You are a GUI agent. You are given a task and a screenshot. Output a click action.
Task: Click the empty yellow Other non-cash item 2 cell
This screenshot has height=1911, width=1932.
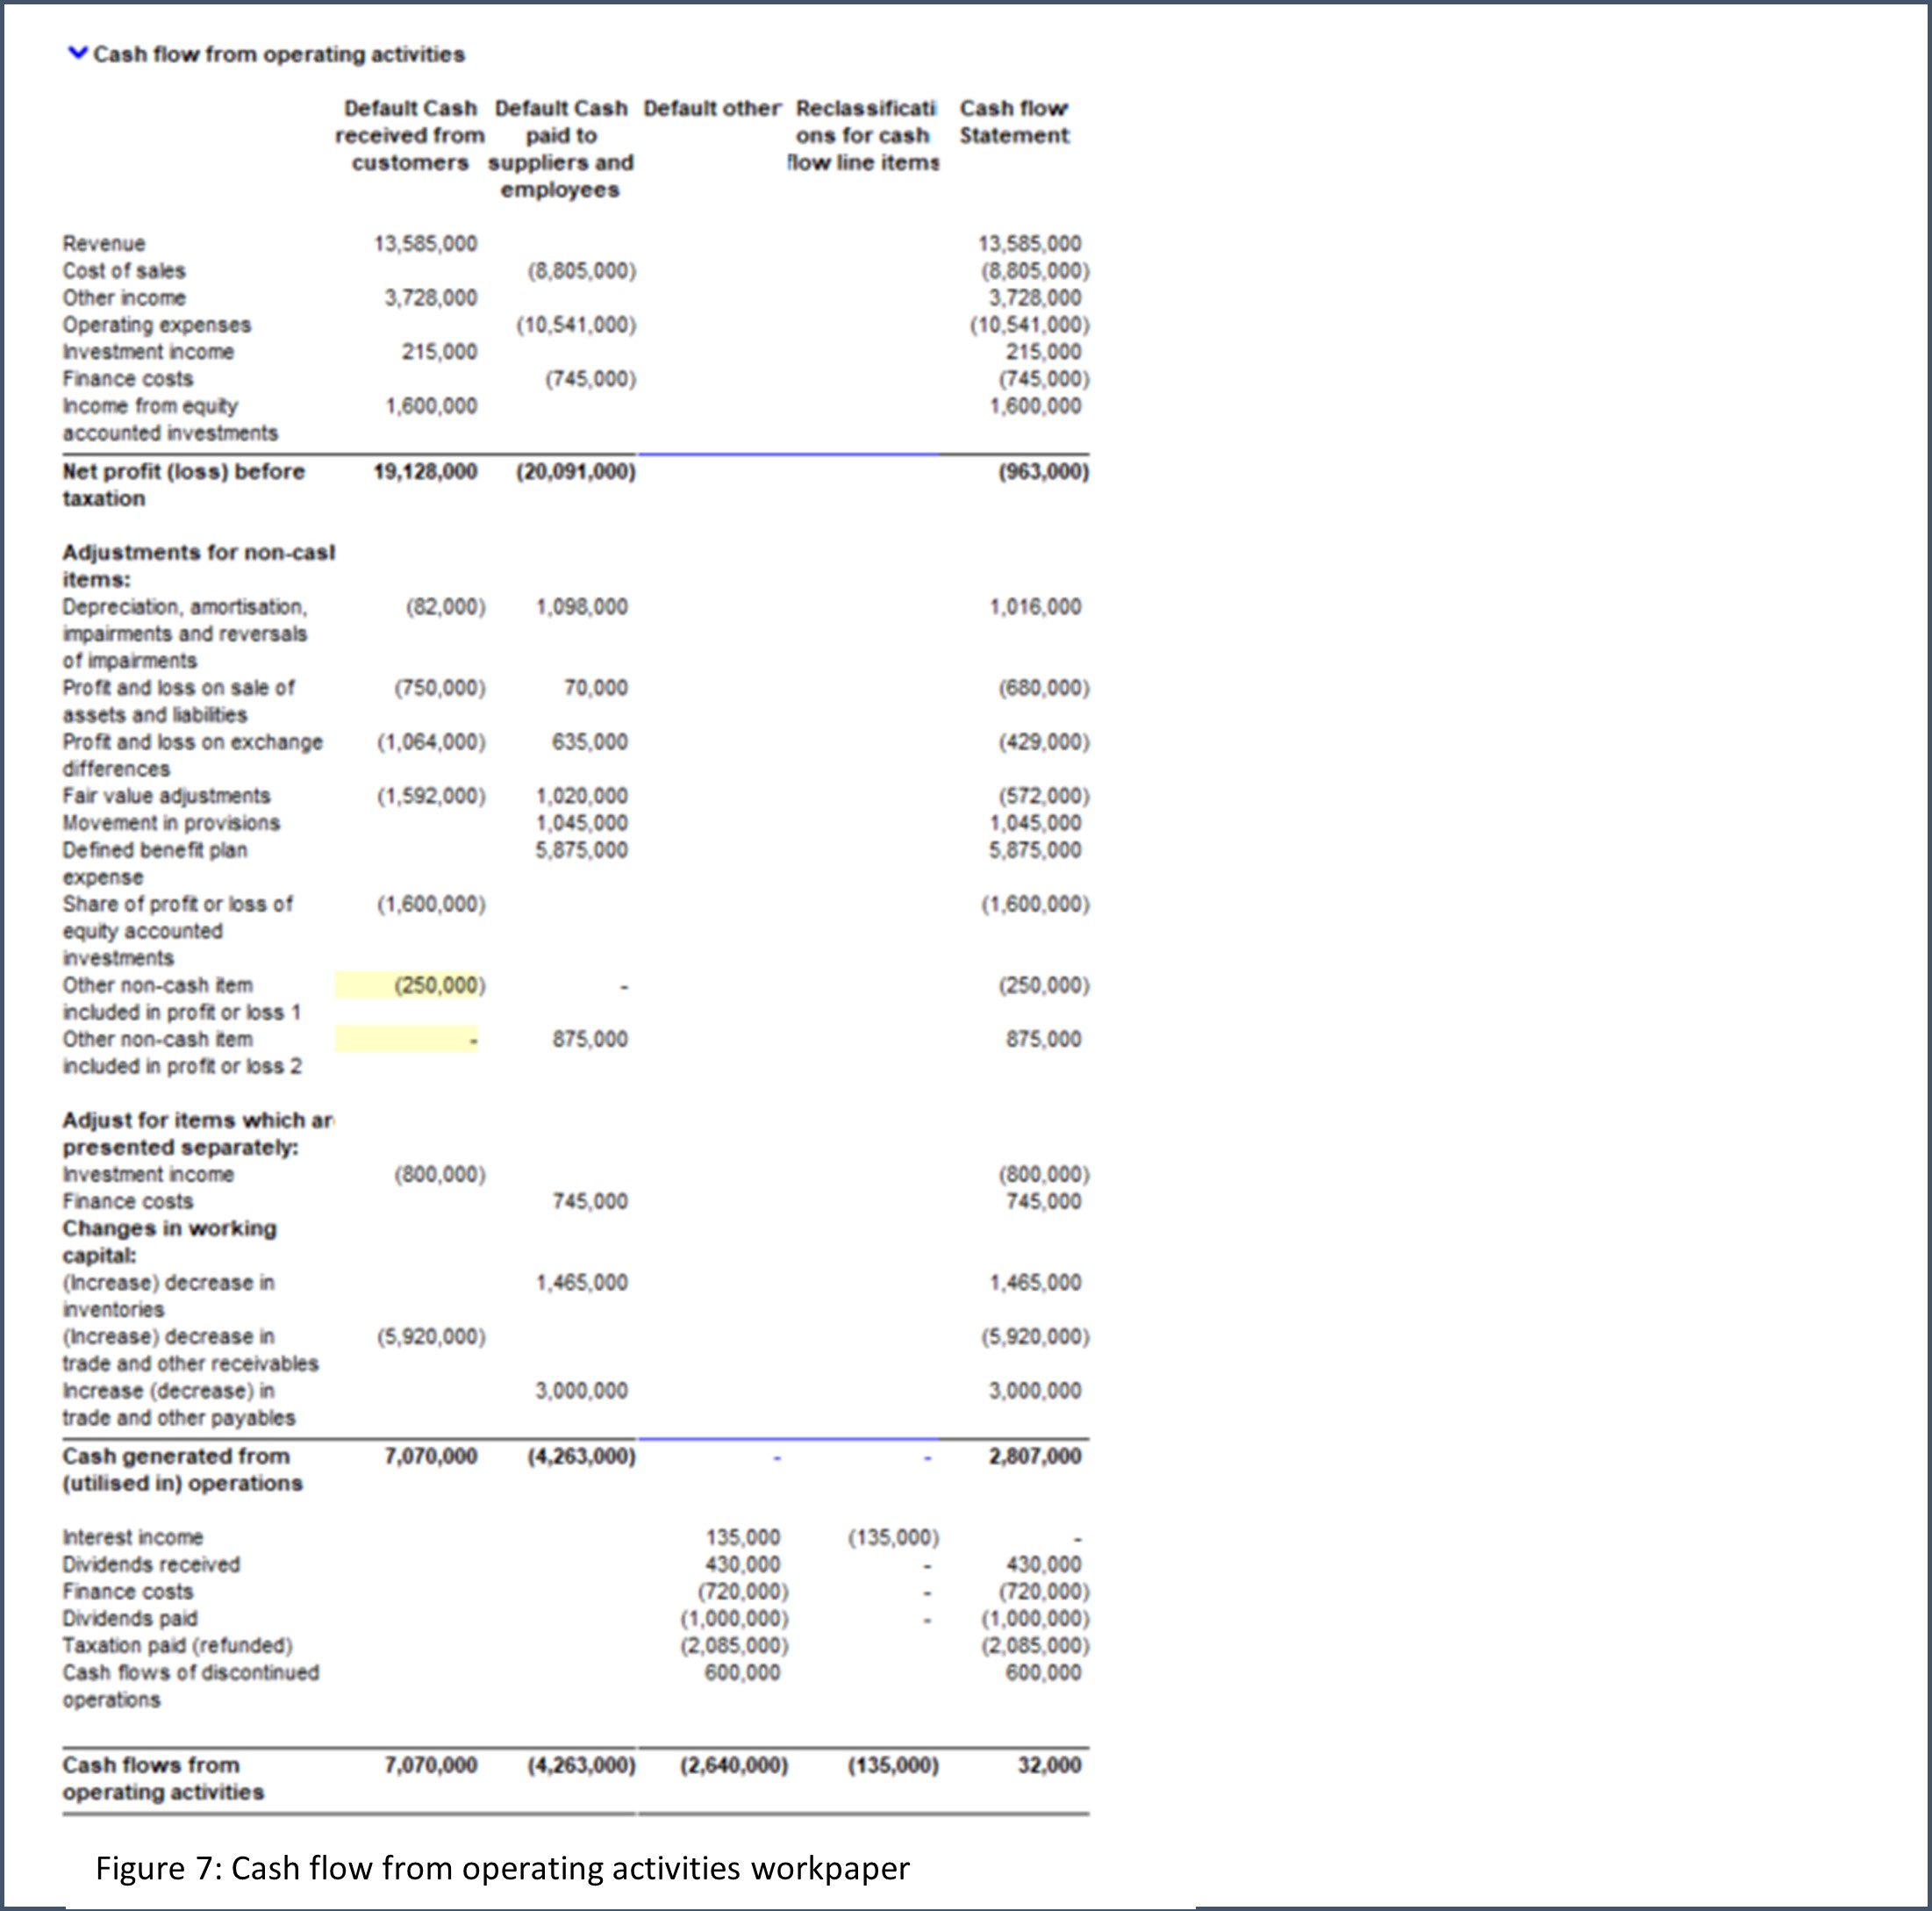click(406, 1039)
